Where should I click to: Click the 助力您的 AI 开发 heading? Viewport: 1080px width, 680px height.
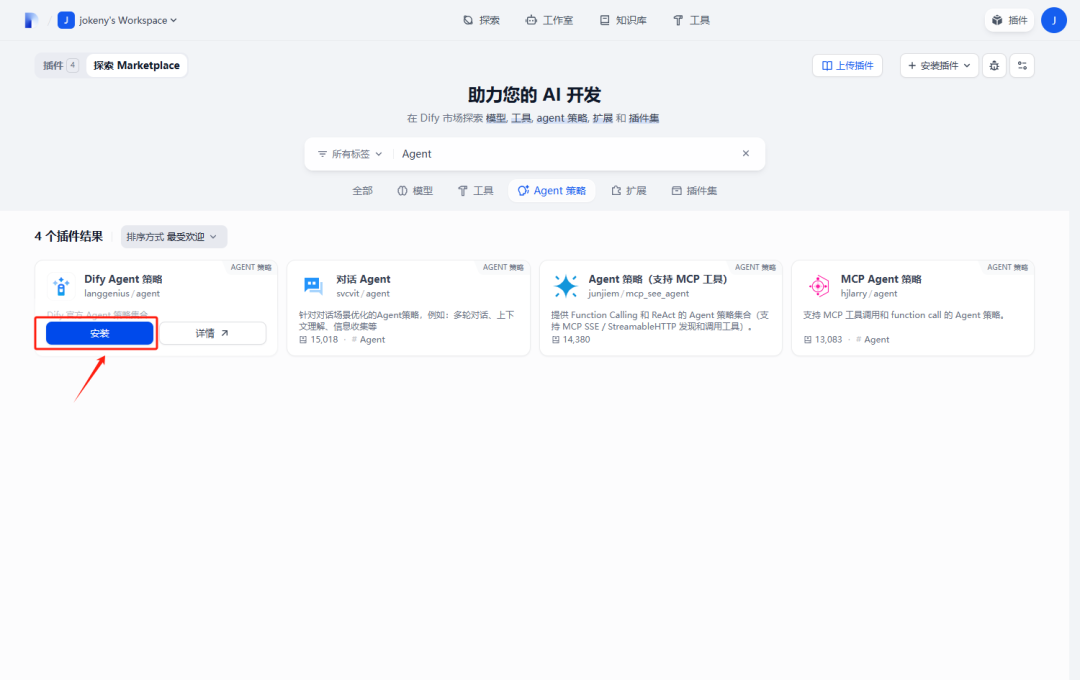(x=534, y=95)
